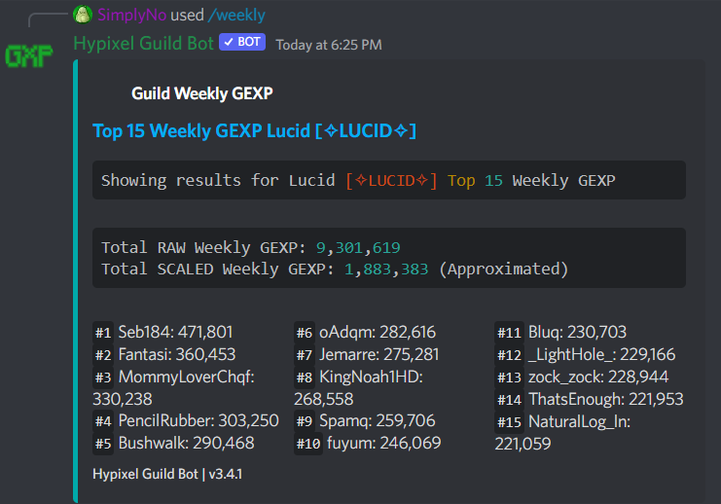Open the Hypixel Guild Bot name
The width and height of the screenshot is (721, 504).
[143, 43]
